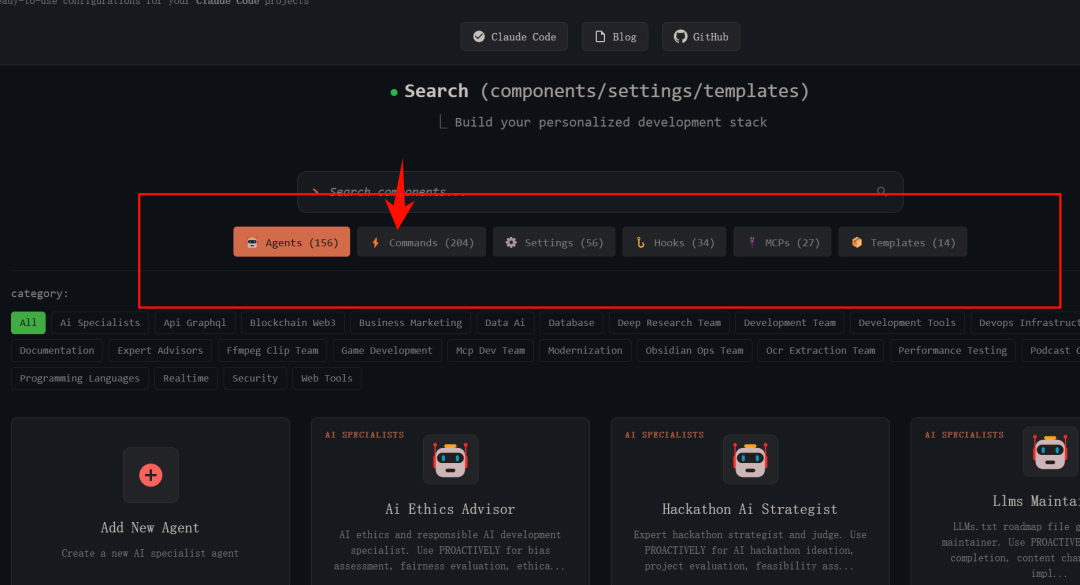Click the red plus Add New Agent icon
This screenshot has height=585, width=1080.
151,475
